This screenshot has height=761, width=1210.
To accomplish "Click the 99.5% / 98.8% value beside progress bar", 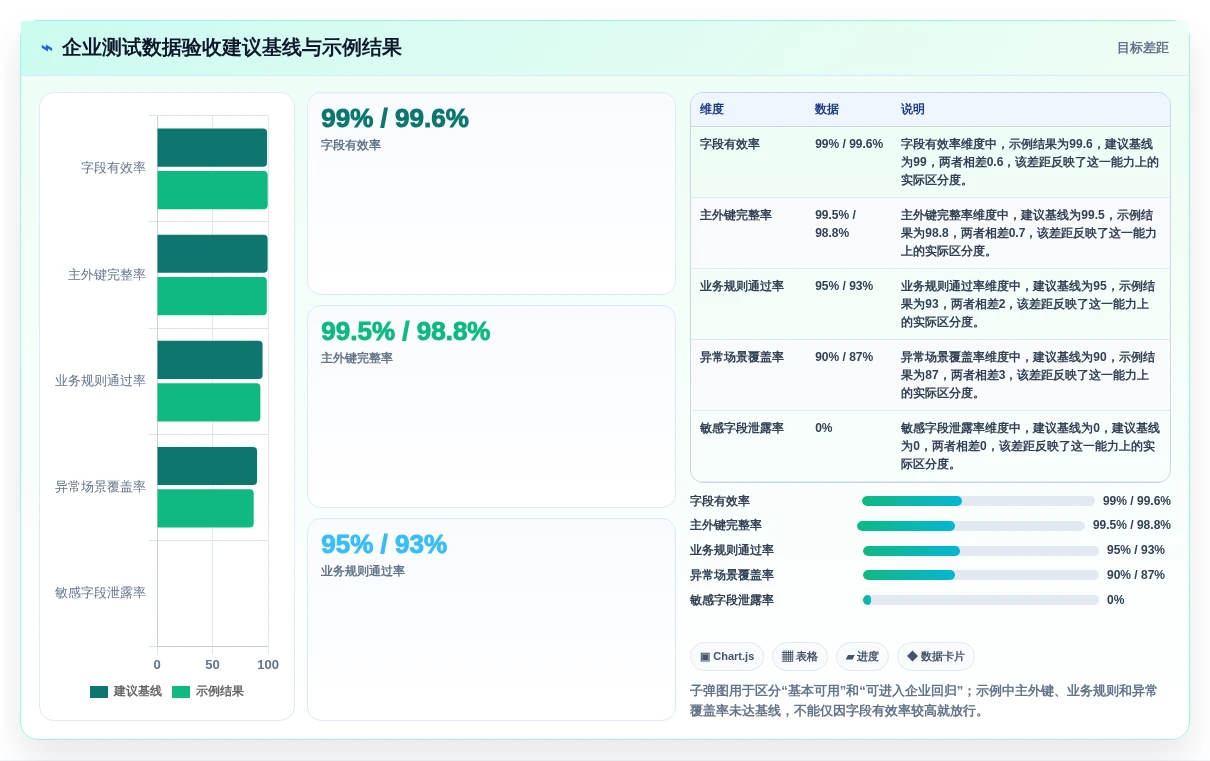I will point(1131,525).
